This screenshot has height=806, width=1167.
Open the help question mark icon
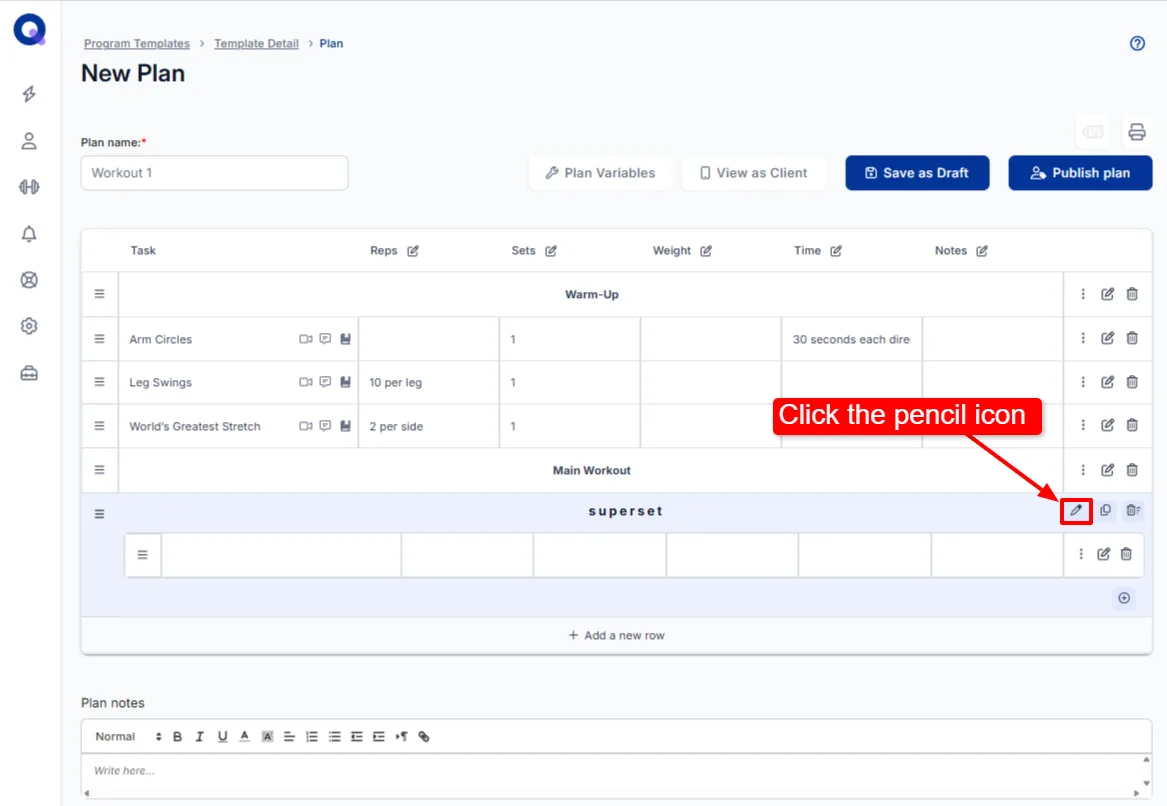pyautogui.click(x=1137, y=43)
